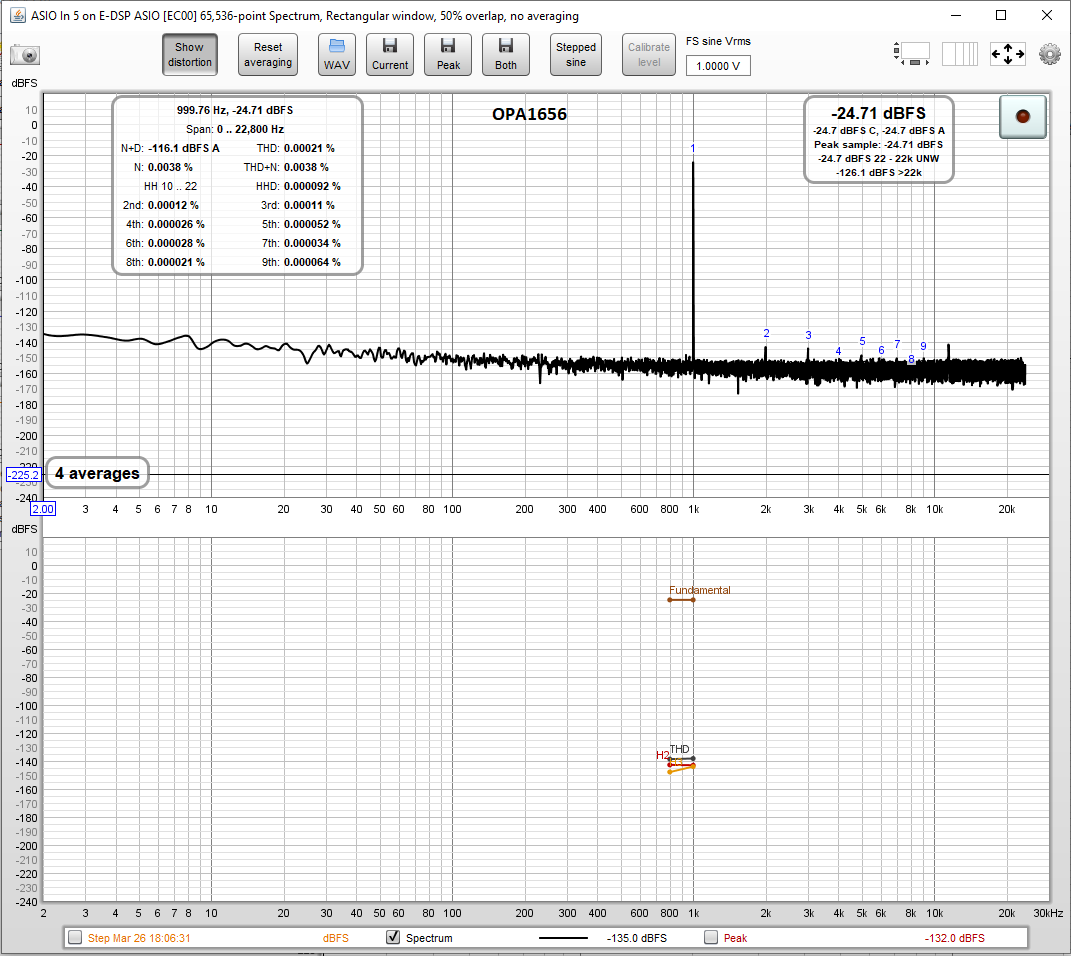
Task: Open graph limits control icon
Action: coord(912,53)
